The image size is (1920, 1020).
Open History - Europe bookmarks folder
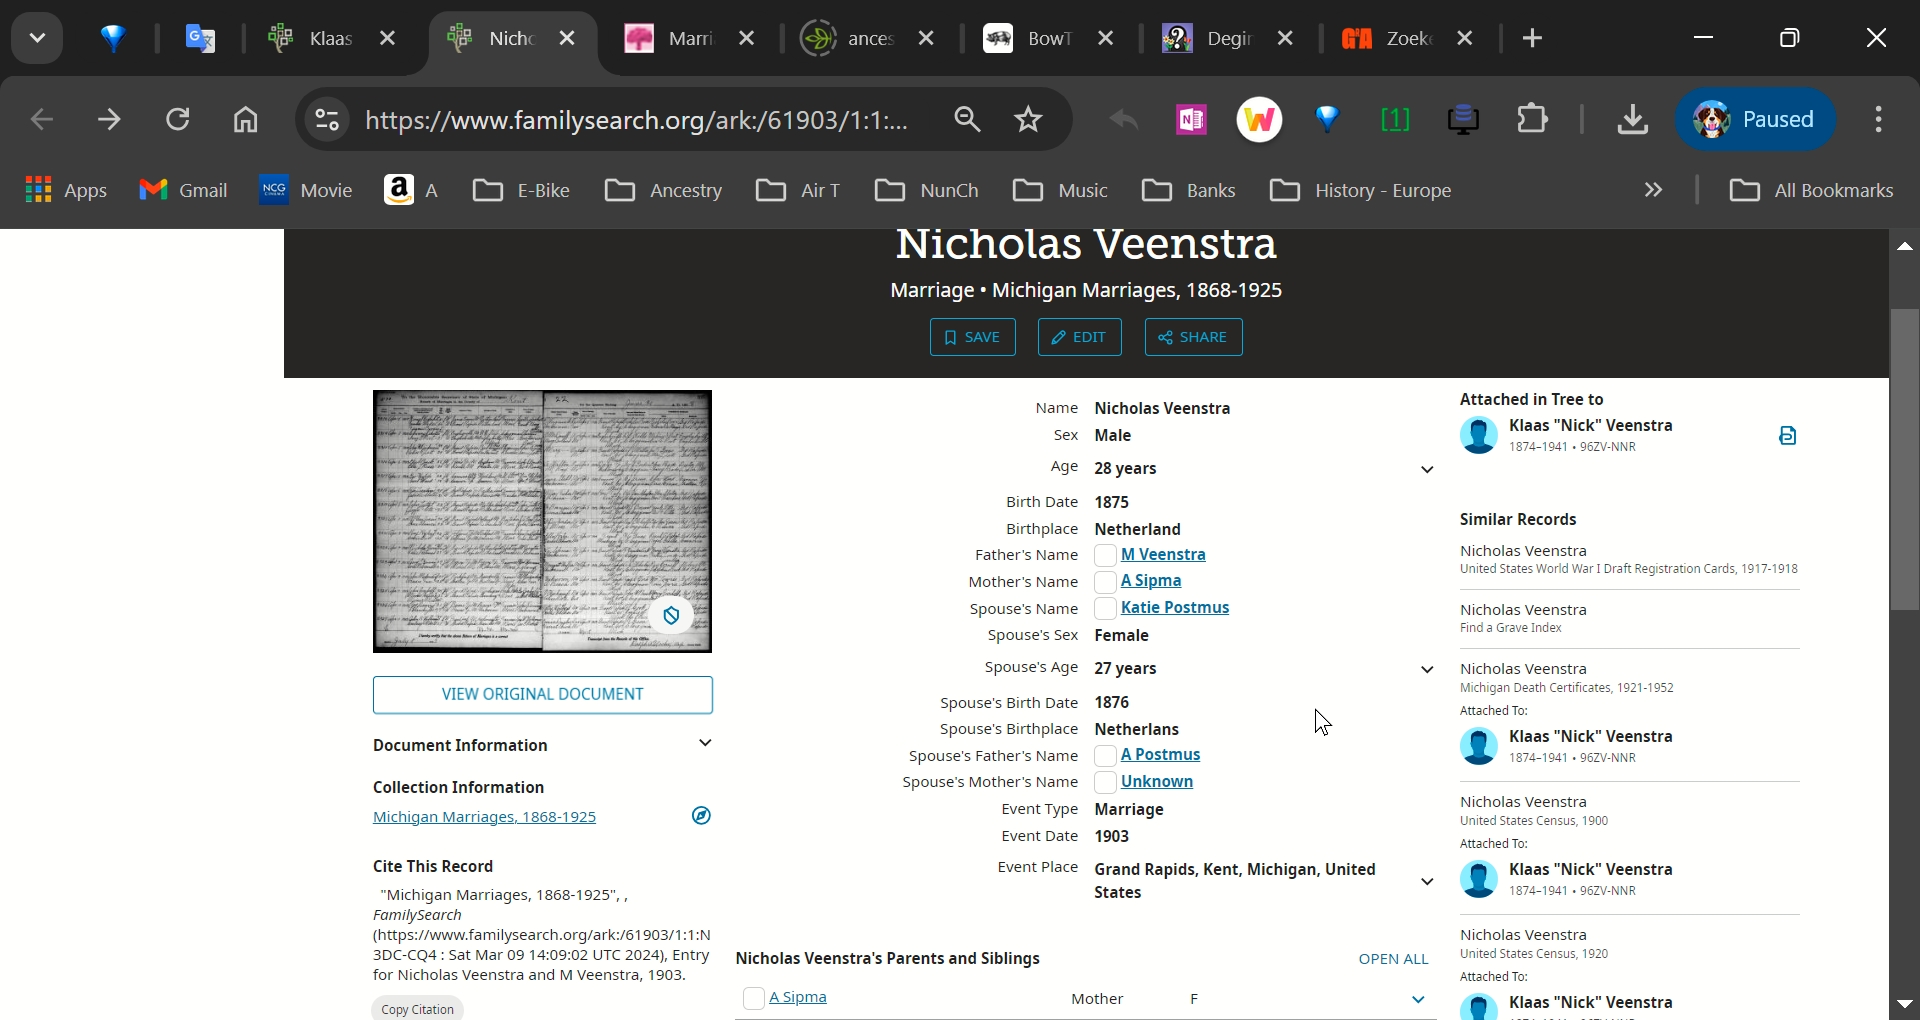(x=1361, y=190)
